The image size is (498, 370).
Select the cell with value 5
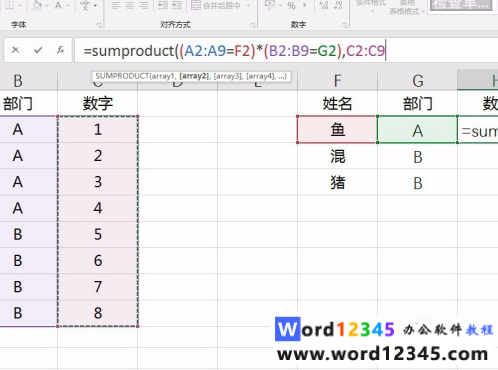point(98,234)
